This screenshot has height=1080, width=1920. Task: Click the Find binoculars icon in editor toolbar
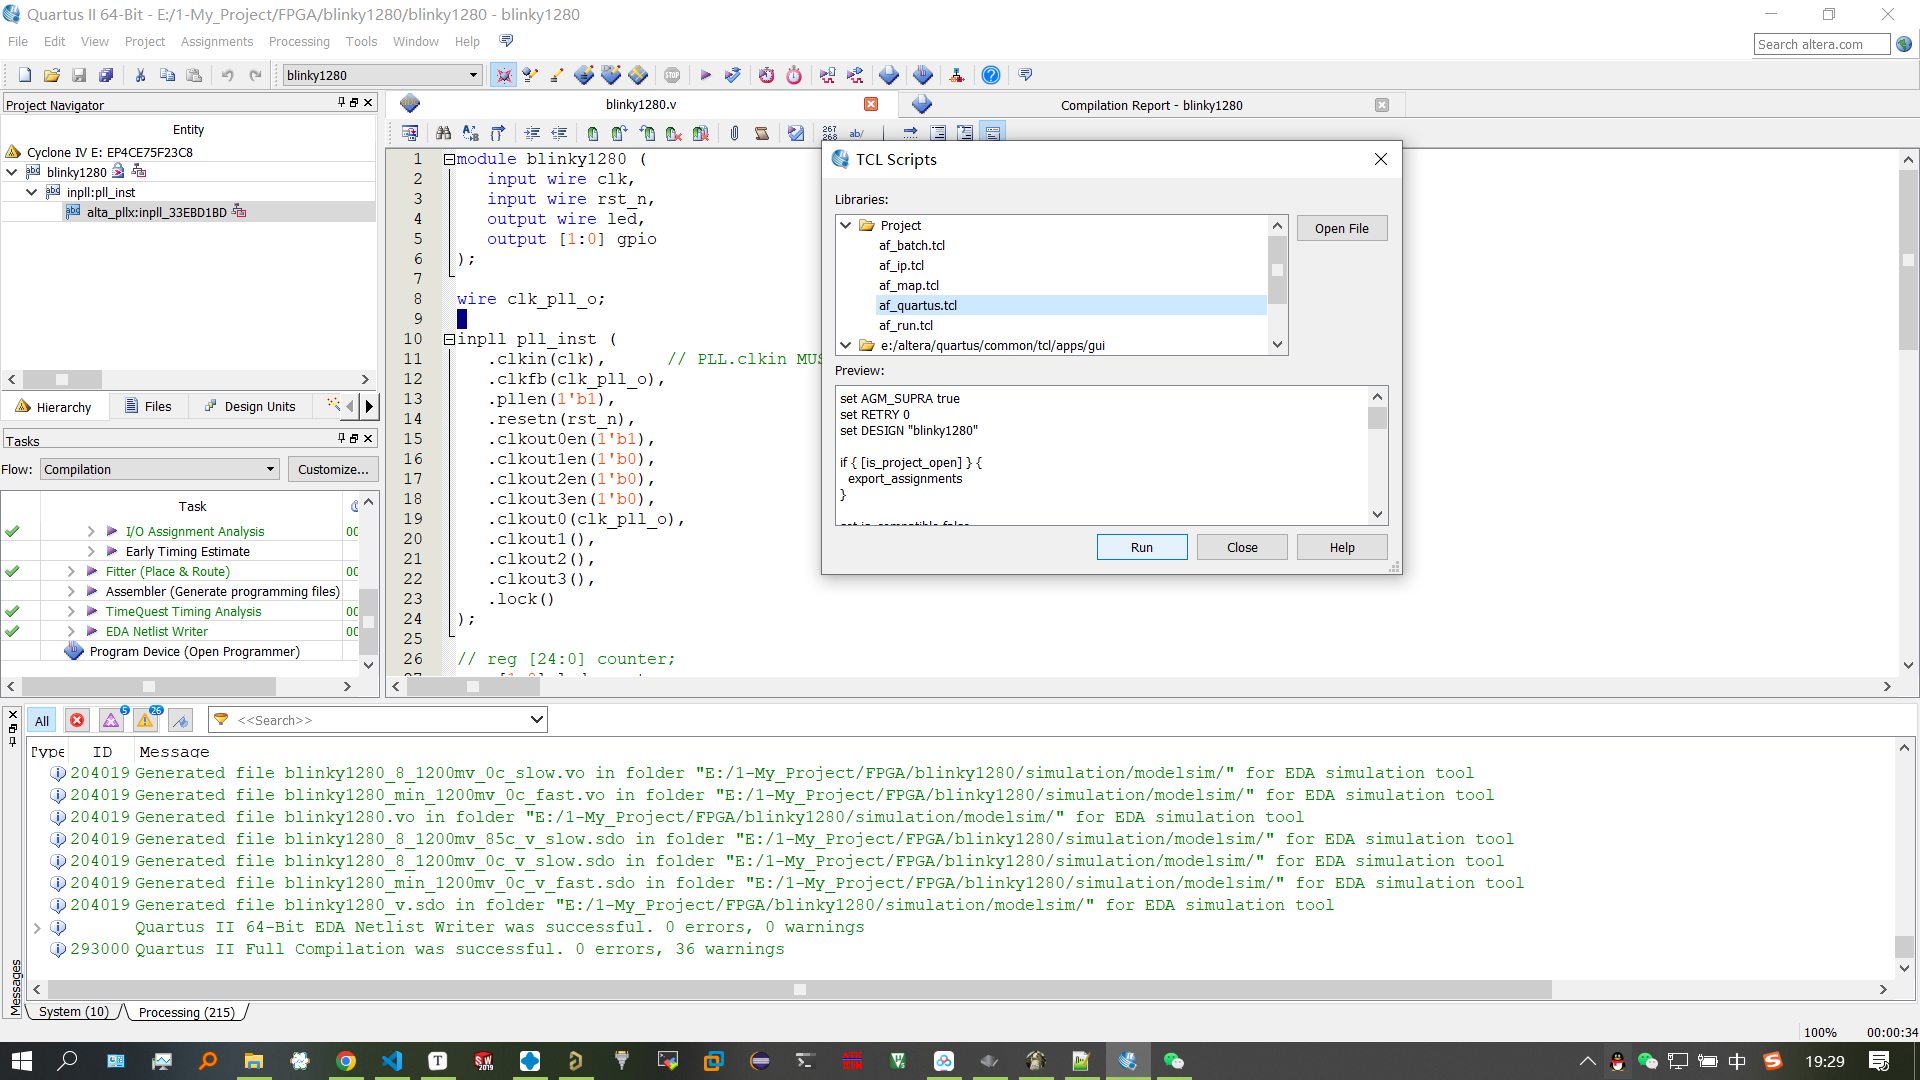tap(443, 133)
